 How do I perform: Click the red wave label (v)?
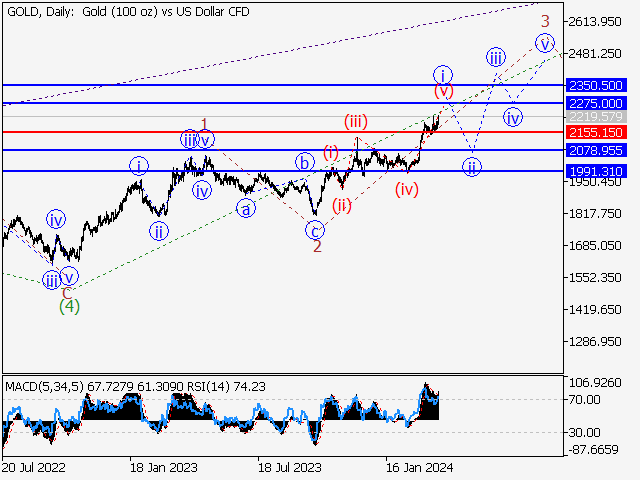point(444,90)
